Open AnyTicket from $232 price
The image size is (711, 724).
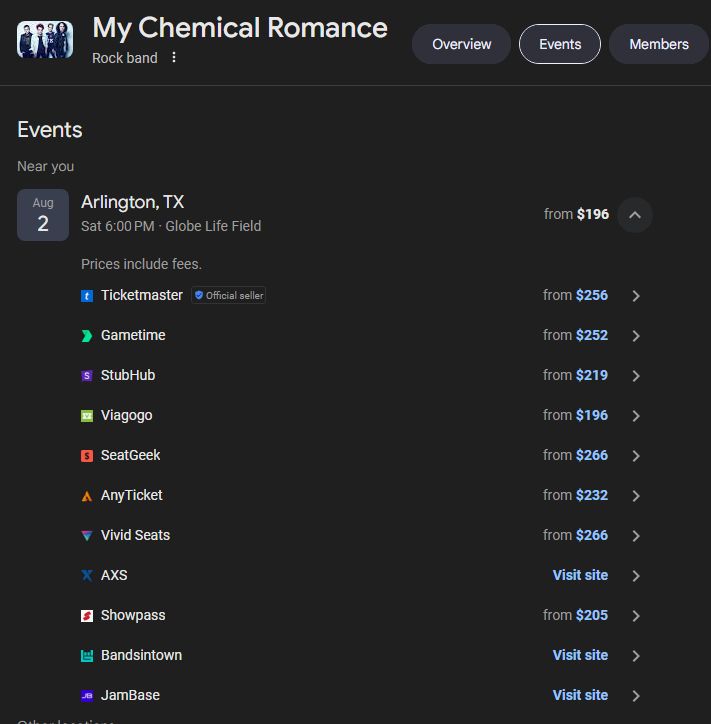575,495
